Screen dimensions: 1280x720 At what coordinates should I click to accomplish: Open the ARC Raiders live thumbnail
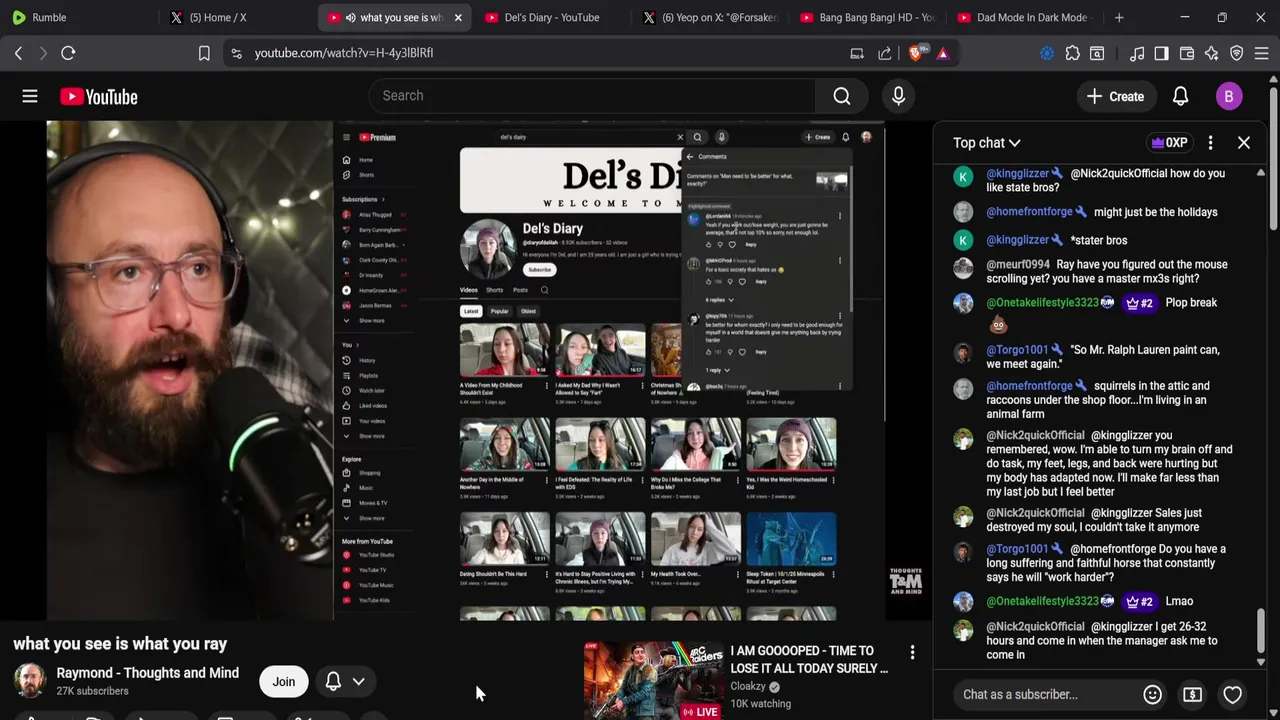pyautogui.click(x=653, y=681)
